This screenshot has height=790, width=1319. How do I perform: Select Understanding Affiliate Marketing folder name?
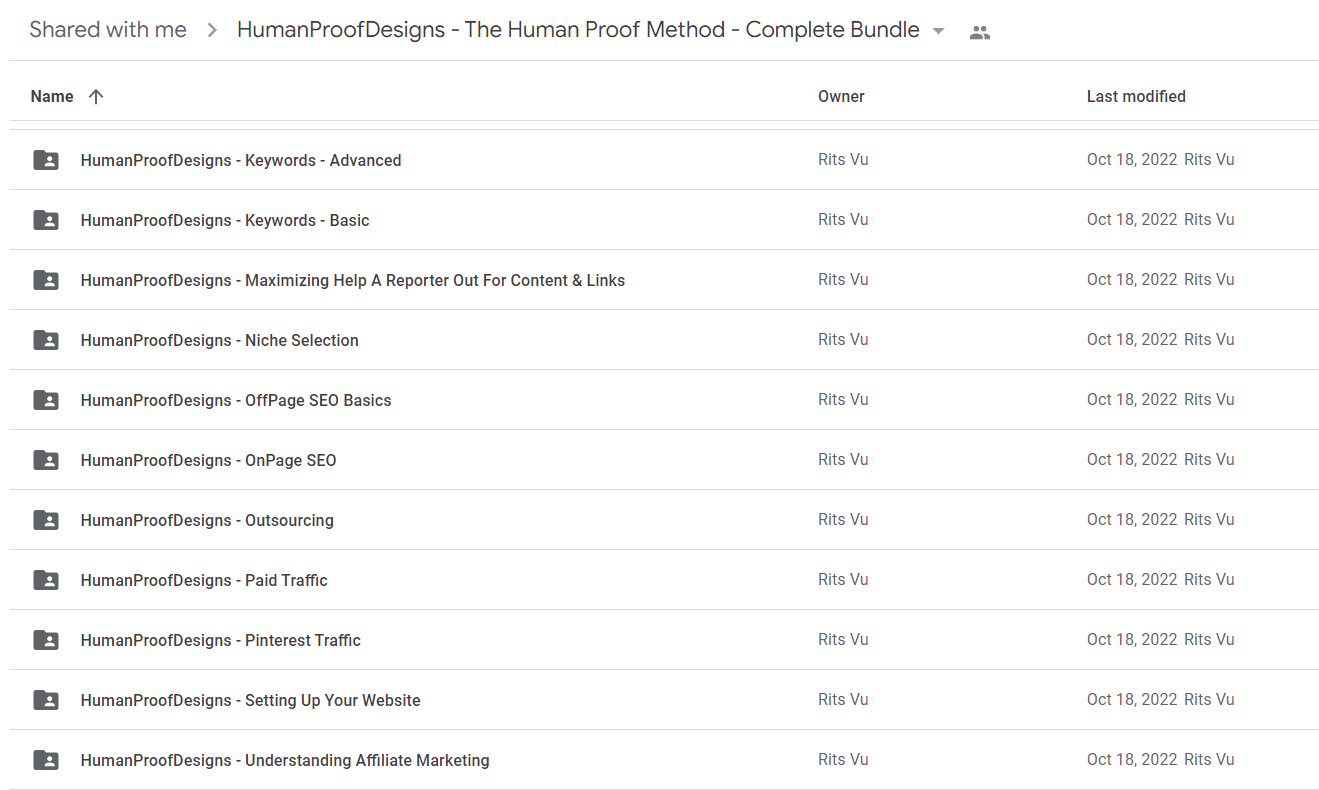[x=285, y=760]
